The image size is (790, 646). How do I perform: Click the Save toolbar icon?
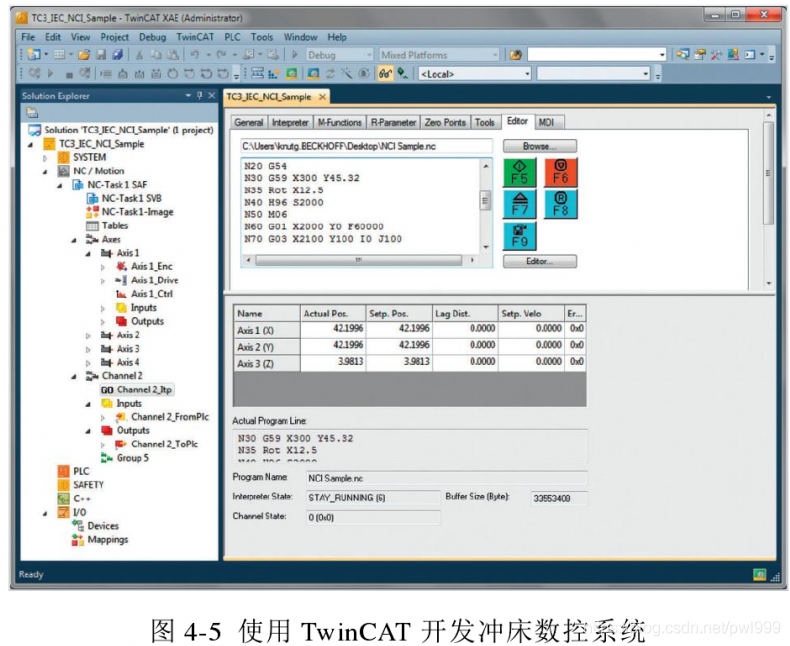(x=101, y=54)
